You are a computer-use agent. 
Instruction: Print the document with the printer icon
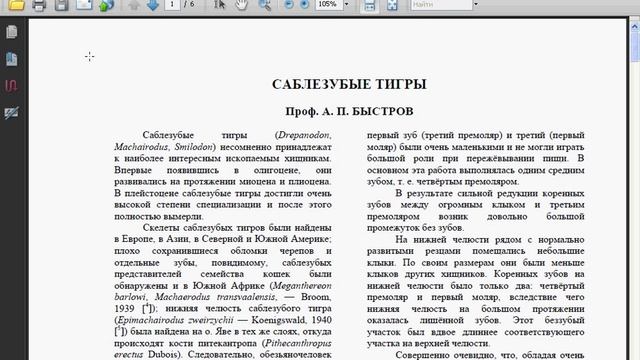[39, 5]
